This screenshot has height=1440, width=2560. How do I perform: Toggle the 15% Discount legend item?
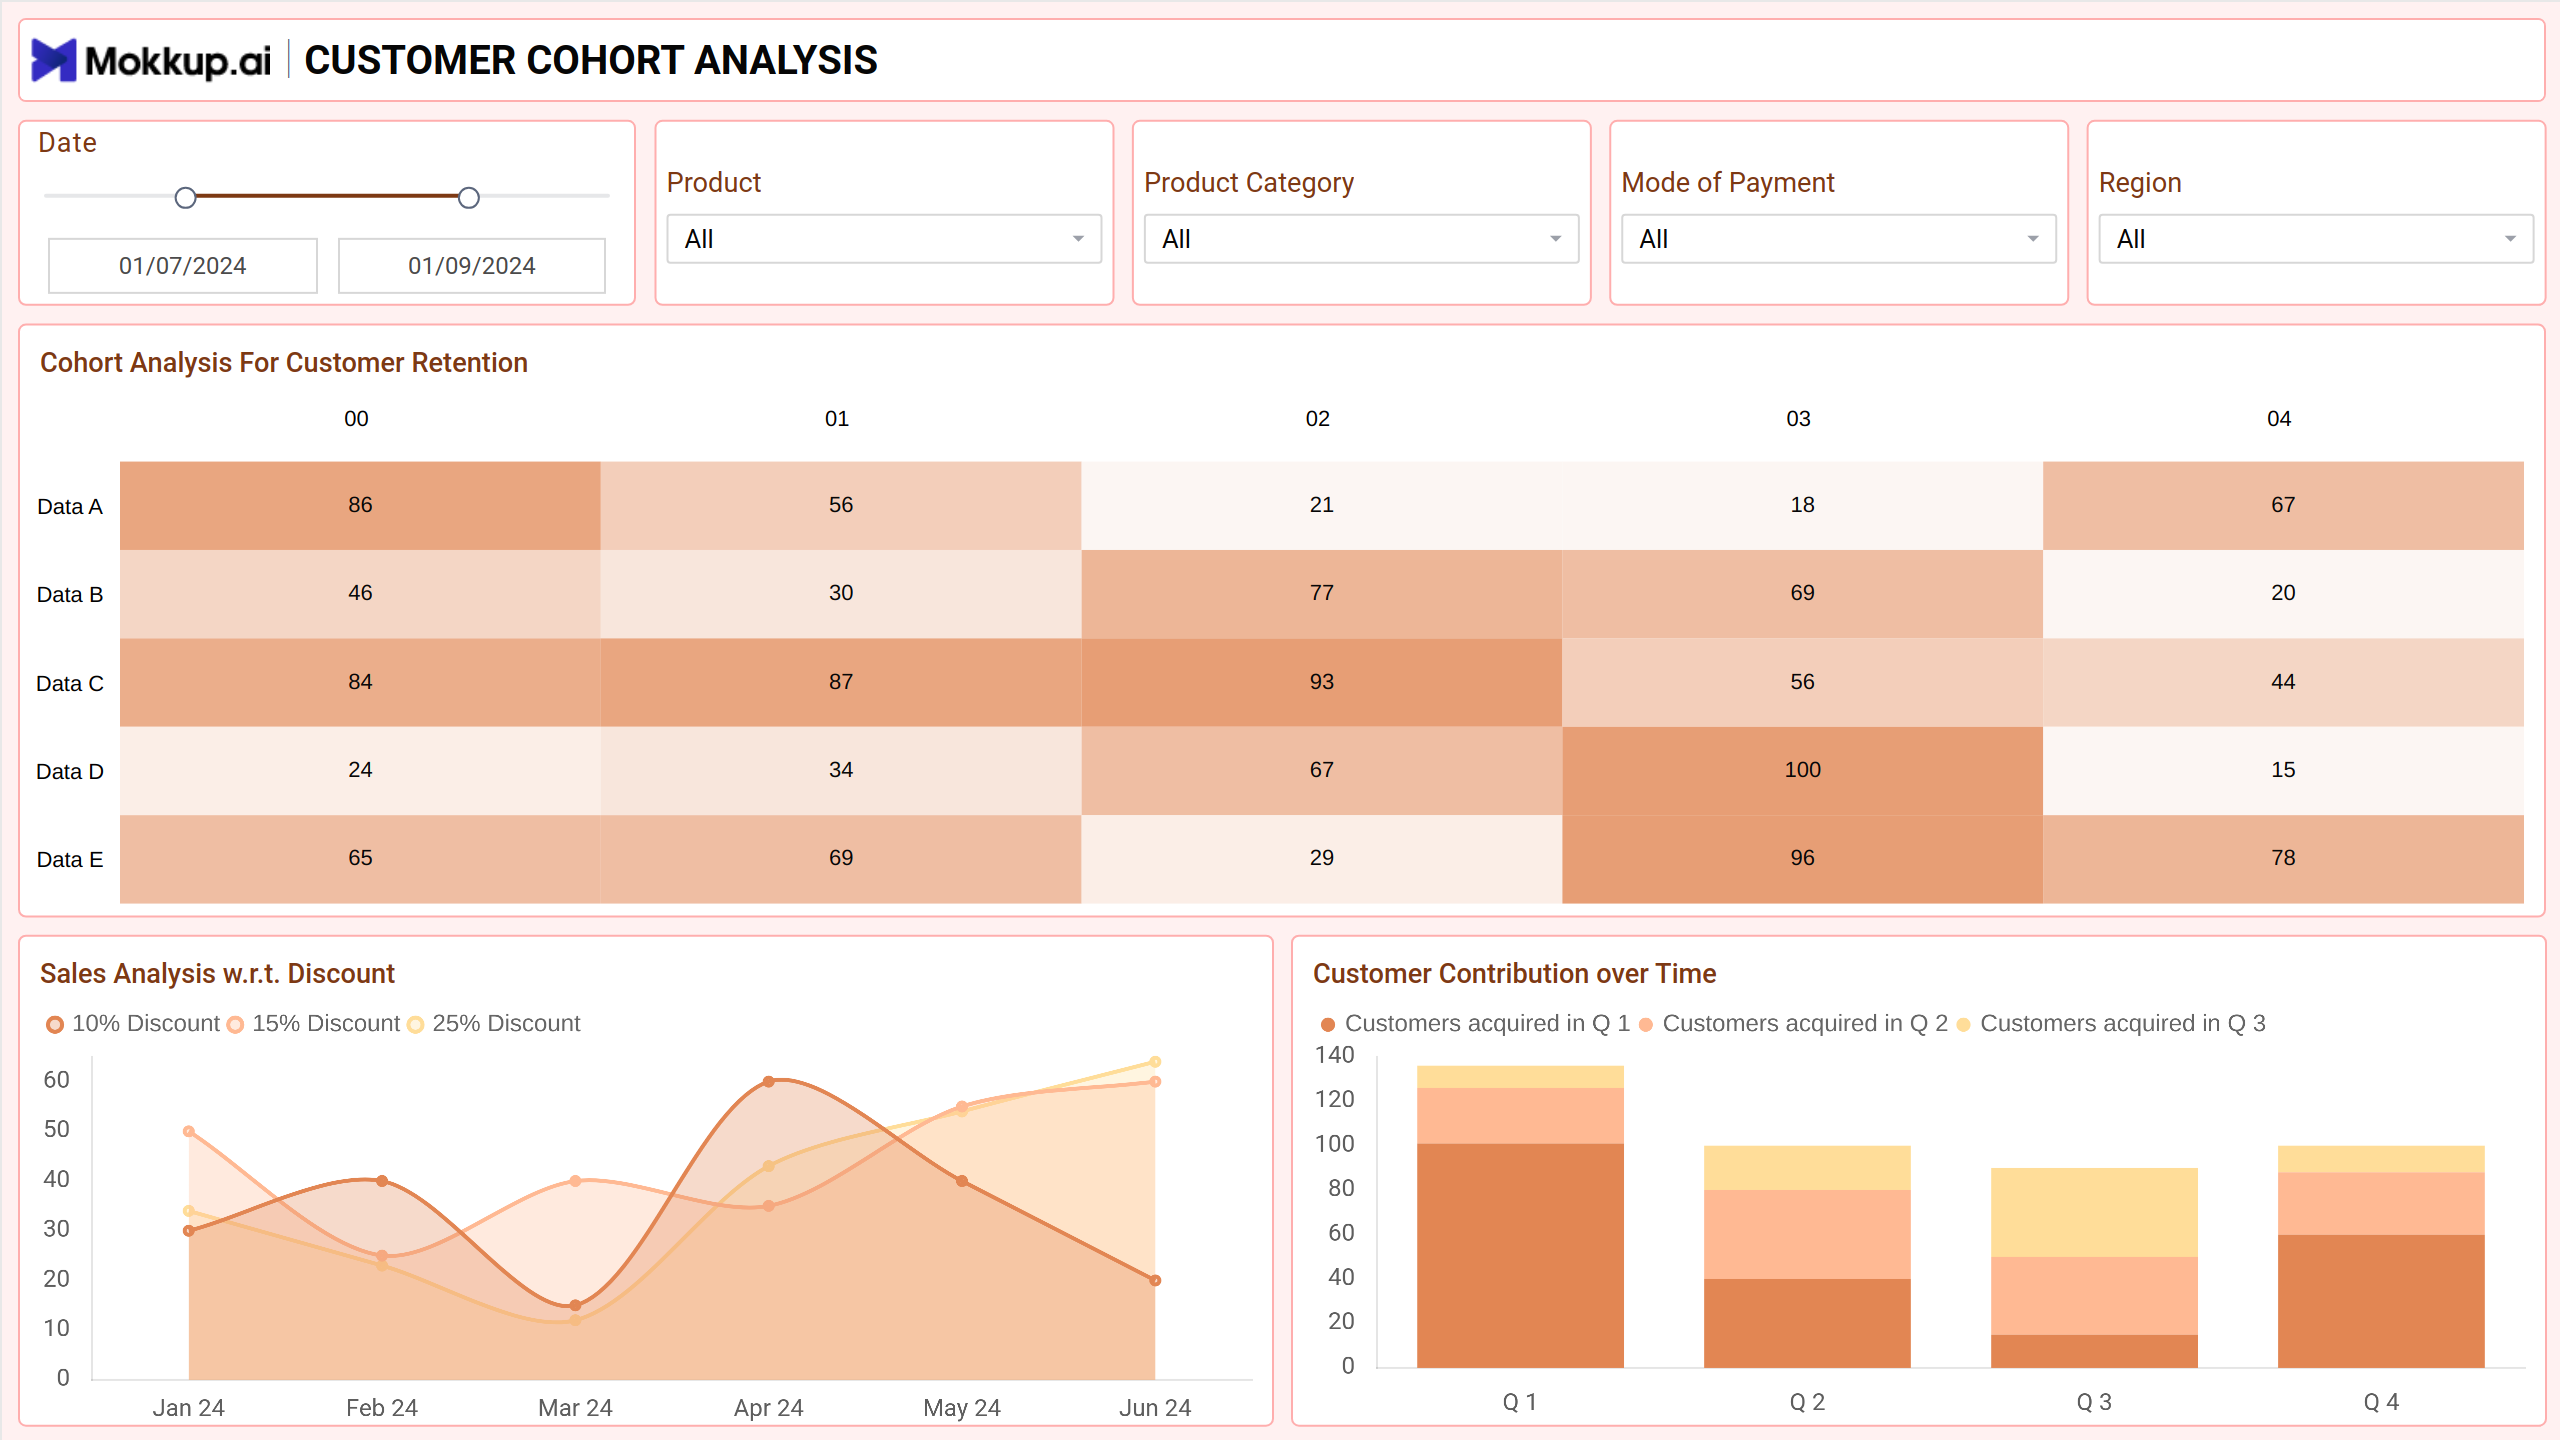(313, 1024)
